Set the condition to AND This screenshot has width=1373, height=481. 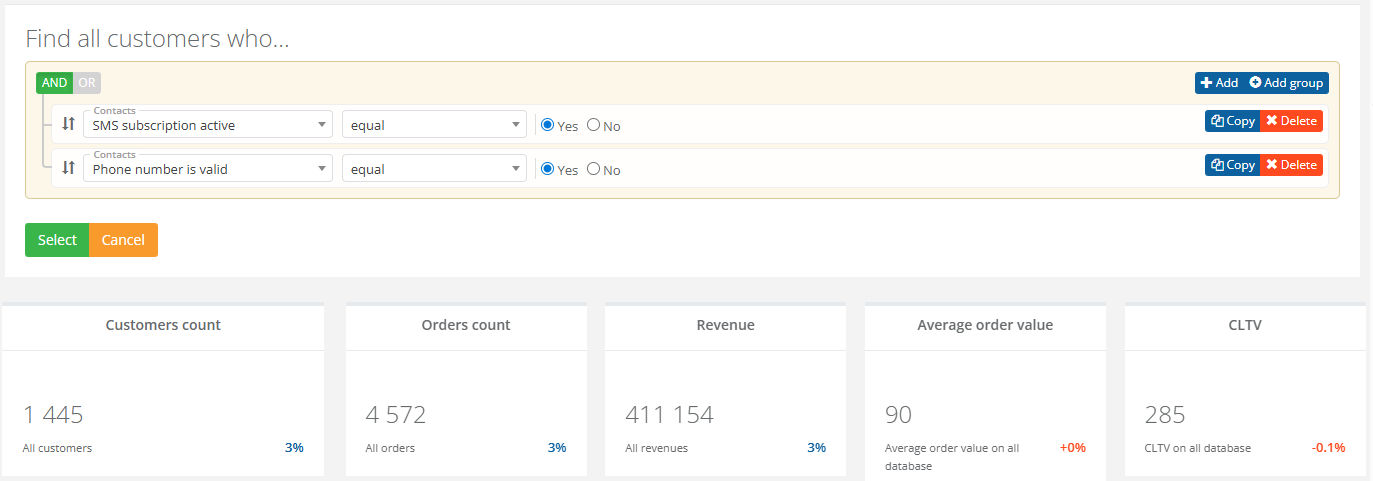coord(54,83)
